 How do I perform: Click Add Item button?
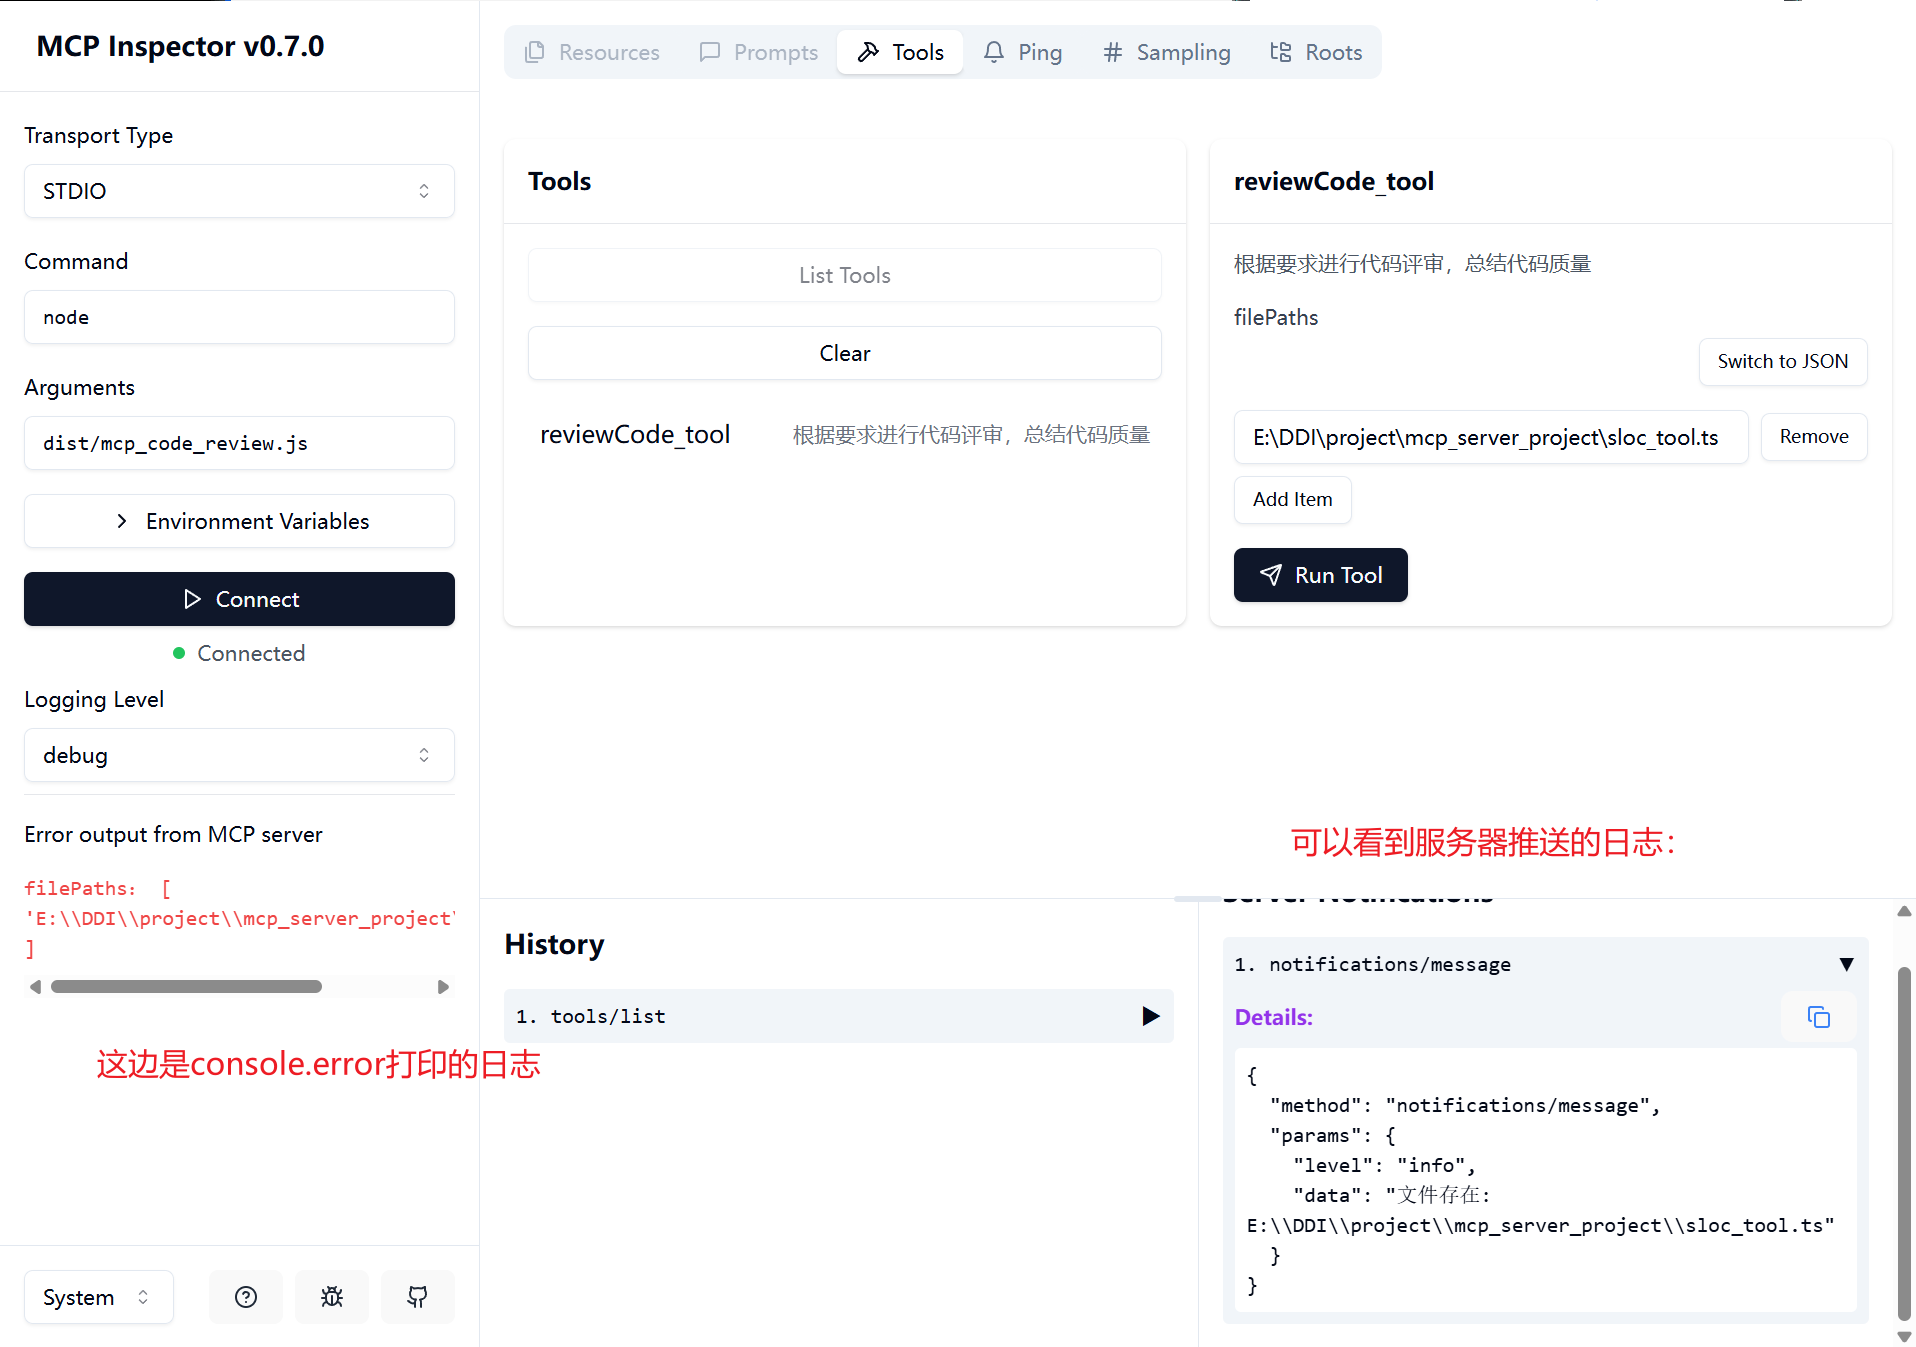pyautogui.click(x=1292, y=499)
